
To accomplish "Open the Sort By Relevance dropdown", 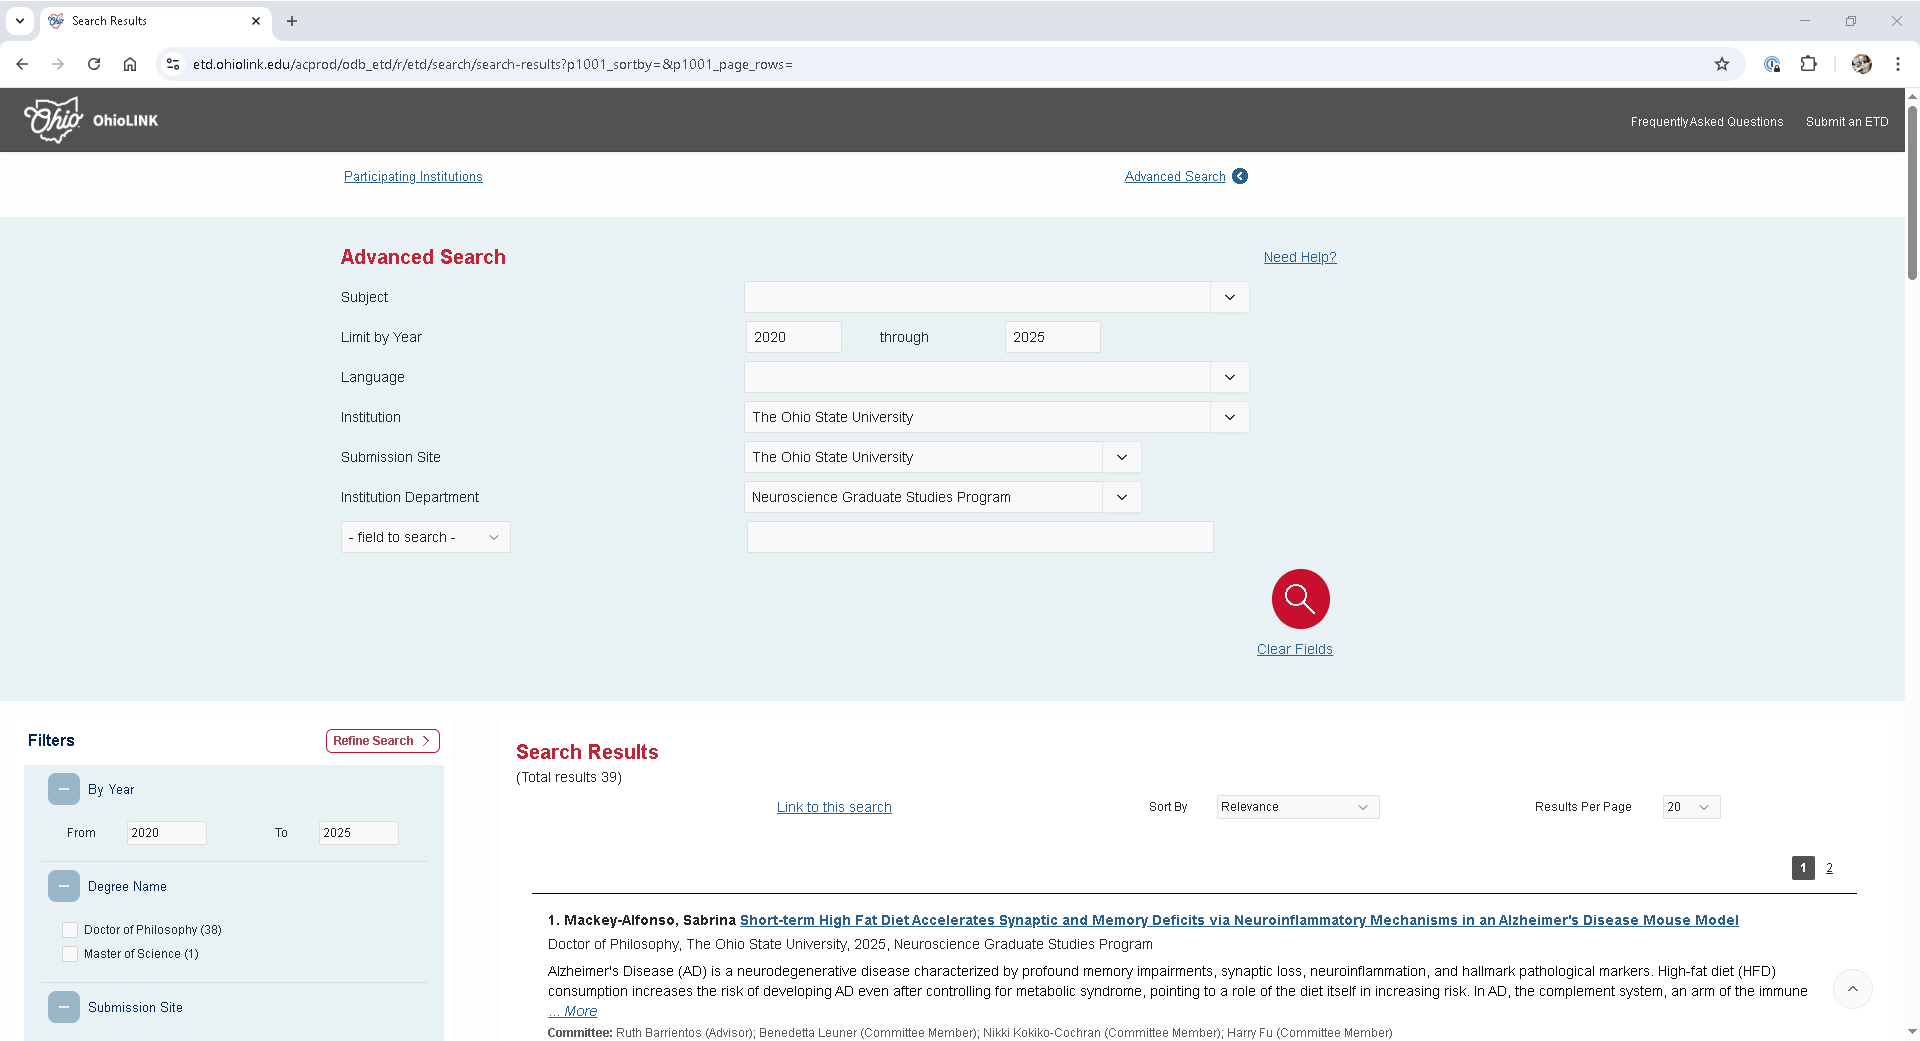I will (1296, 807).
